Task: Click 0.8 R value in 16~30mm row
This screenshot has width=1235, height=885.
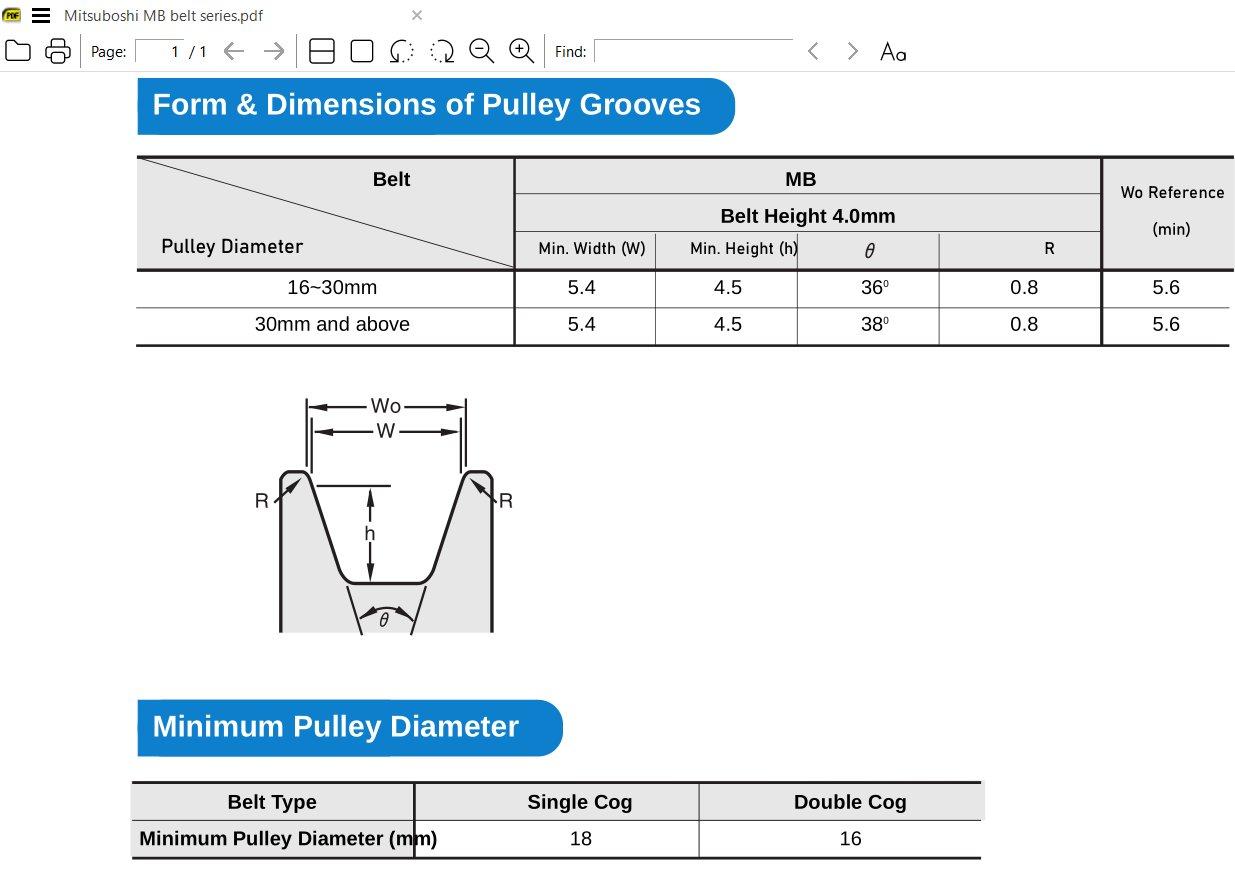Action: [x=1024, y=288]
